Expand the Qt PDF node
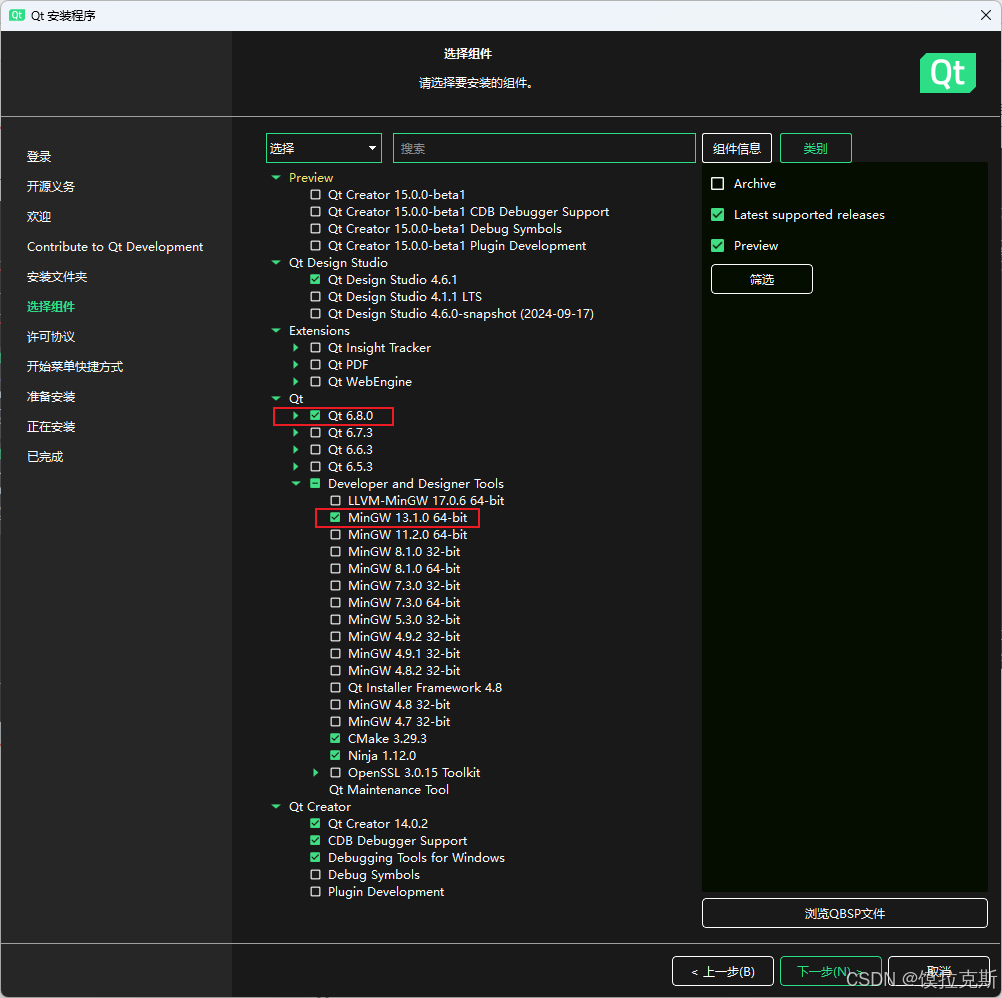The height and width of the screenshot is (998, 1002). point(296,364)
